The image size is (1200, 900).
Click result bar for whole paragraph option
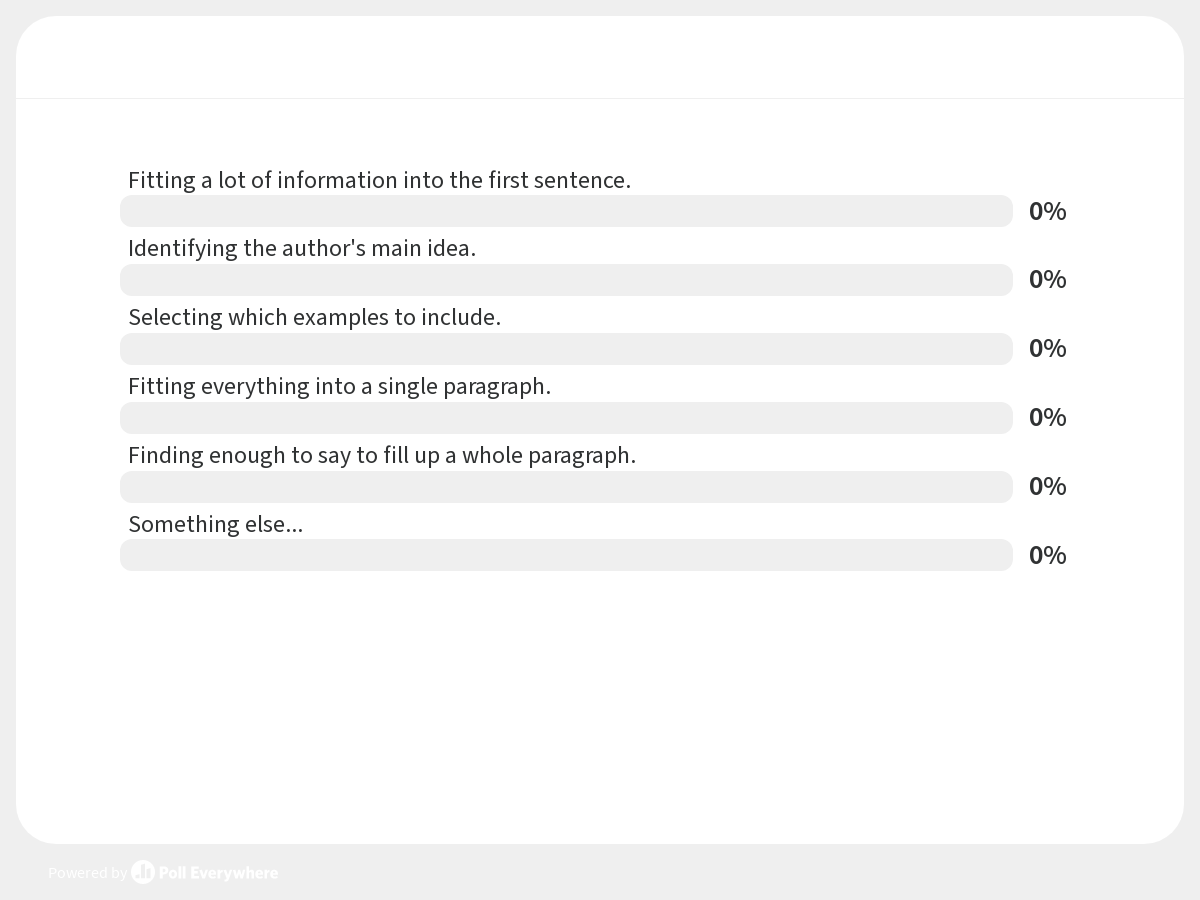pyautogui.click(x=566, y=487)
